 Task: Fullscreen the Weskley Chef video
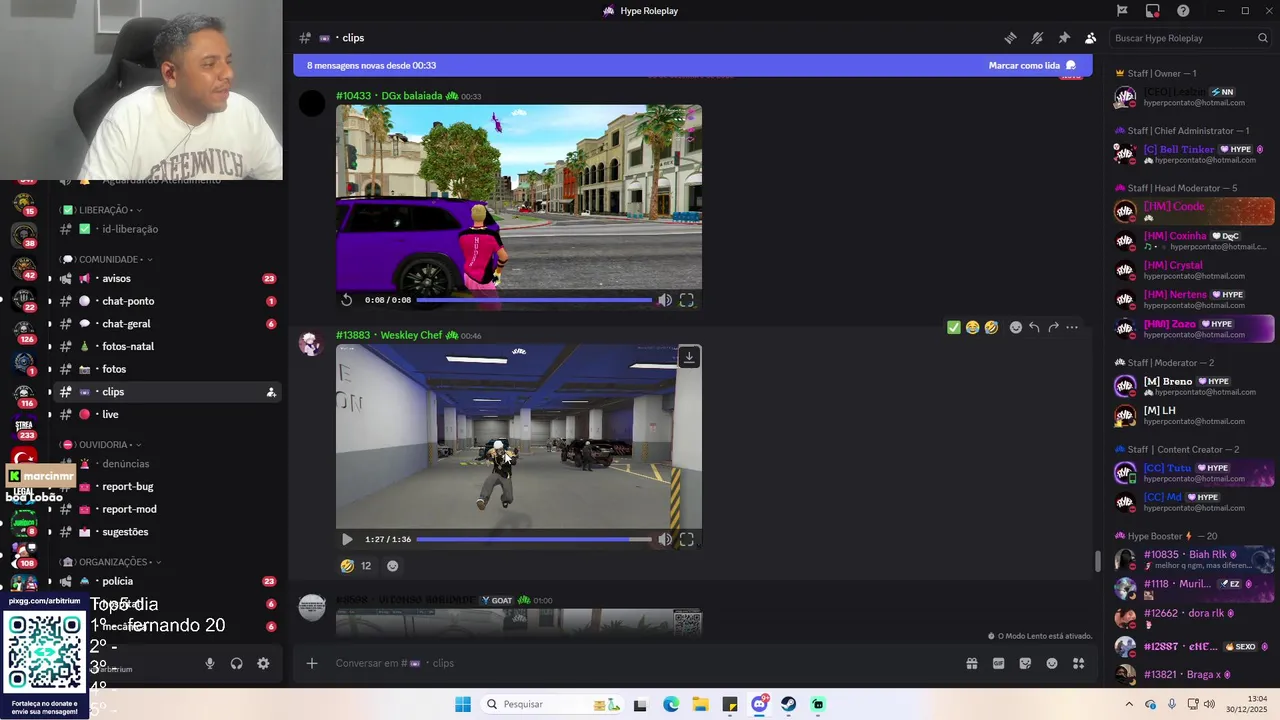pyautogui.click(x=687, y=539)
